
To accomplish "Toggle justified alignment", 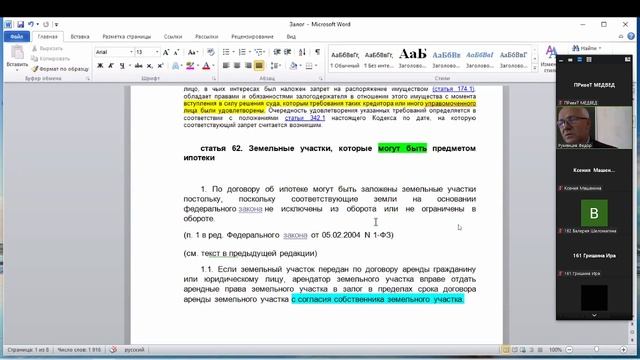I will pos(259,66).
